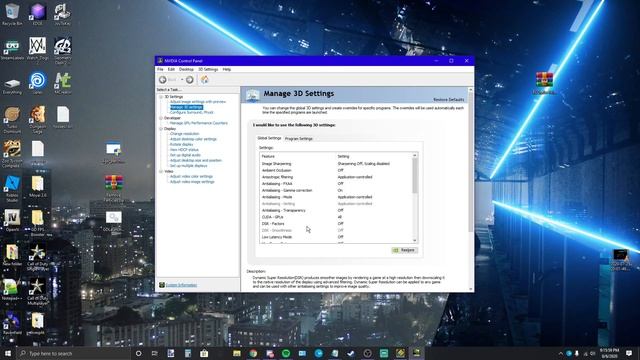
Task: Select Change resolution task
Action: coord(184,134)
